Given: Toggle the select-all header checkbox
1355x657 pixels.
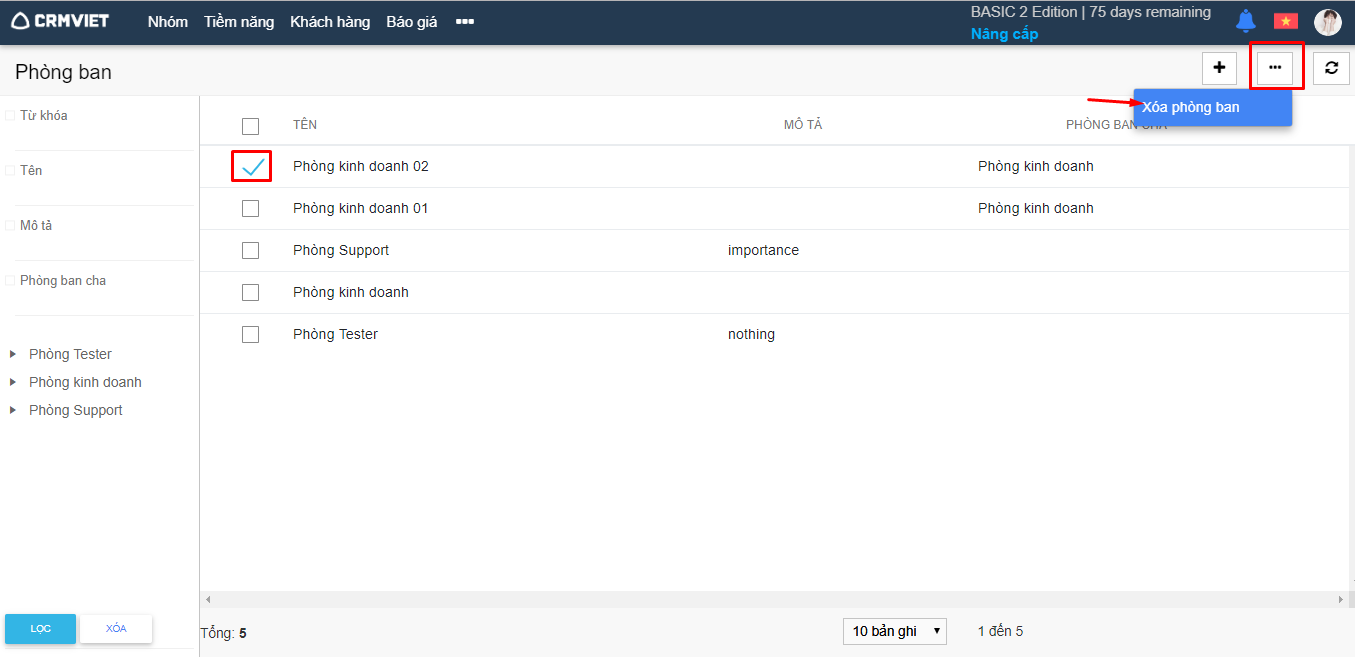Looking at the screenshot, I should click(251, 126).
